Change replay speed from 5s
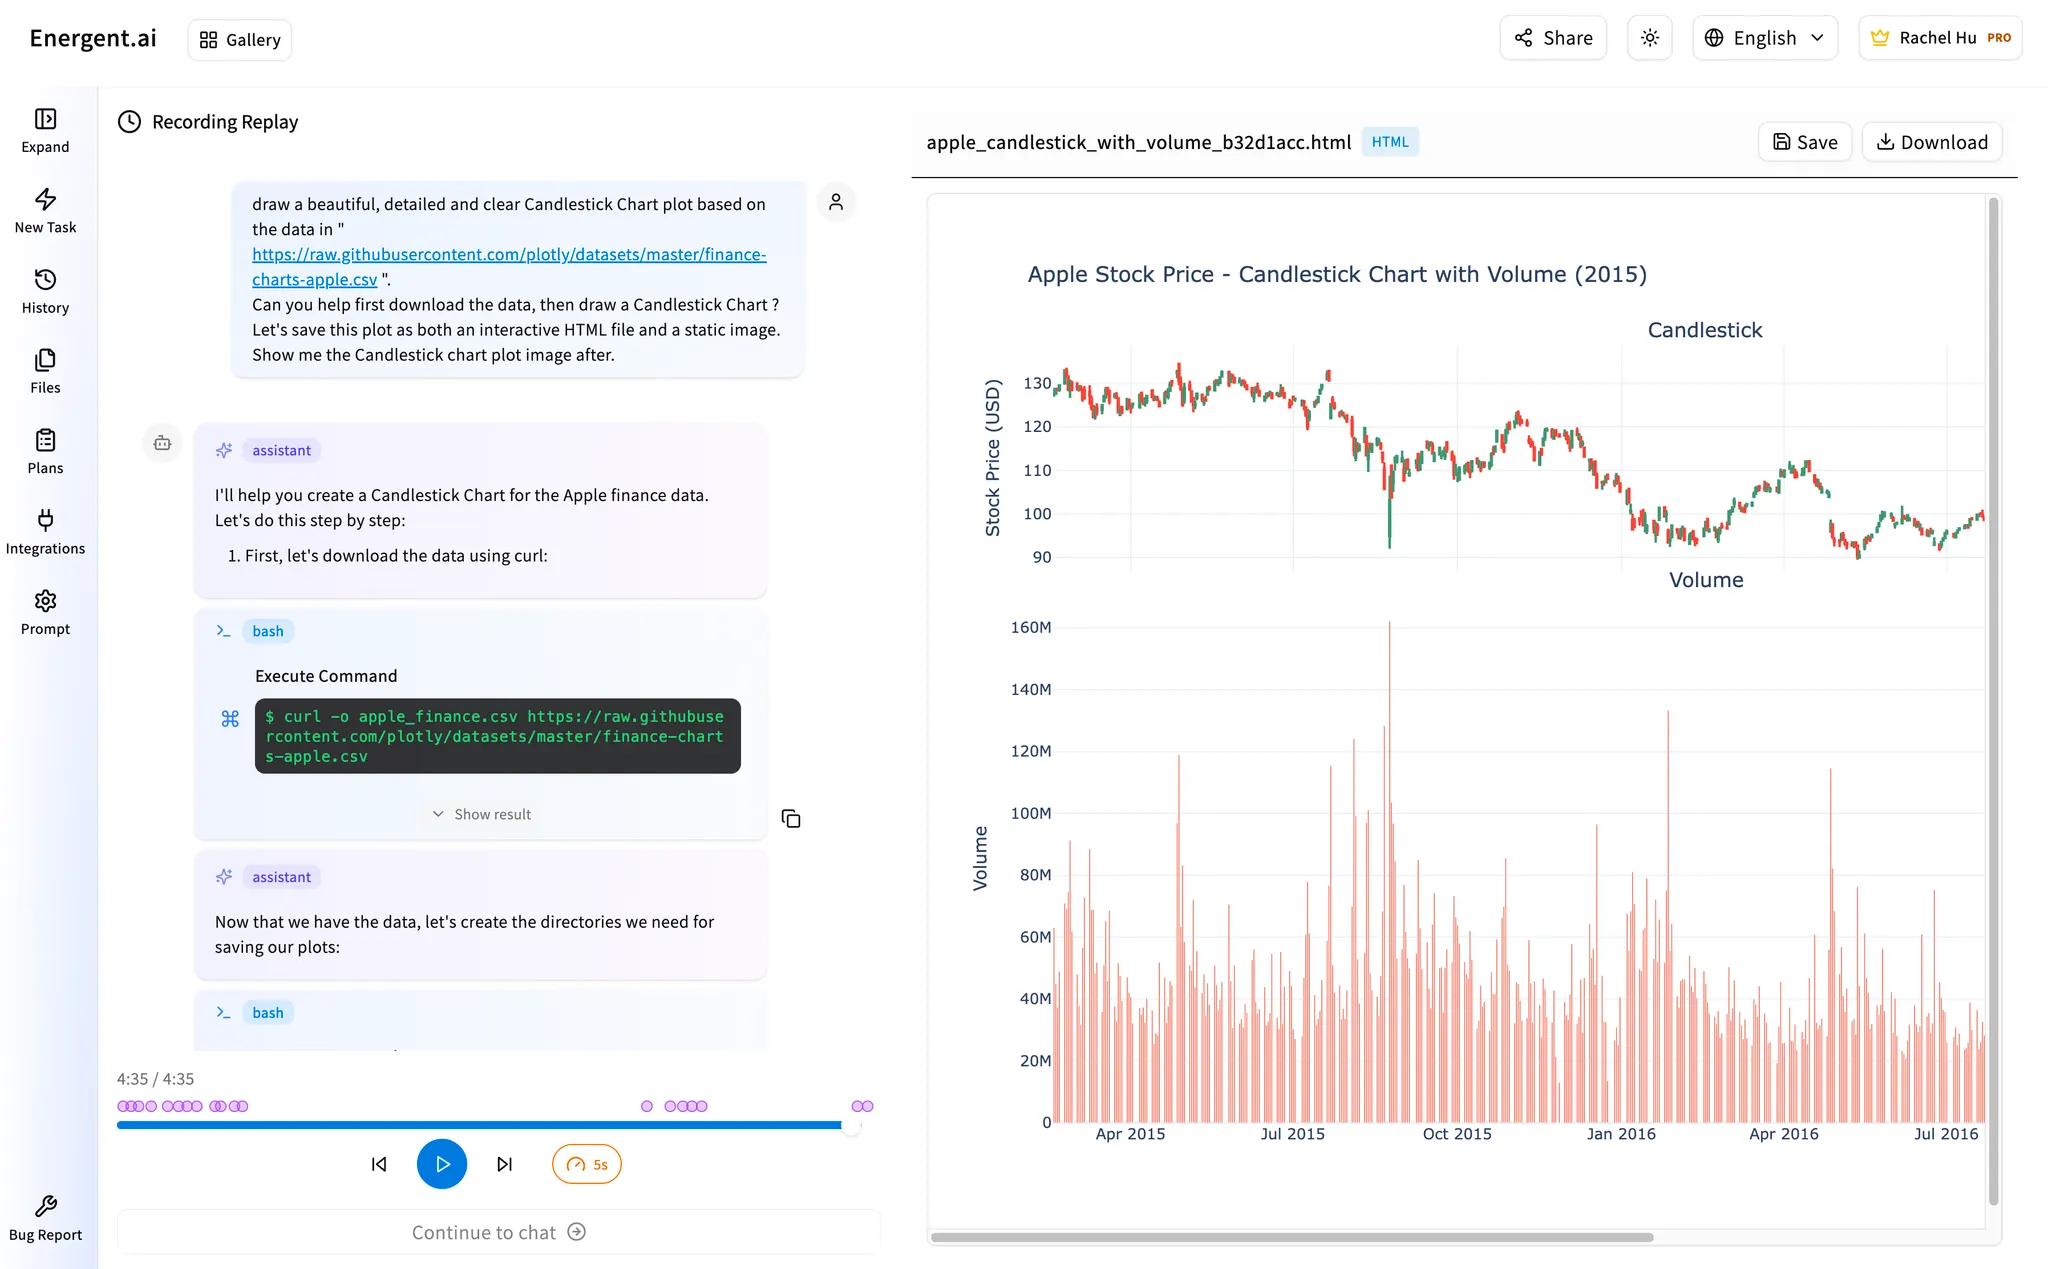The width and height of the screenshot is (2048, 1269). click(x=586, y=1163)
